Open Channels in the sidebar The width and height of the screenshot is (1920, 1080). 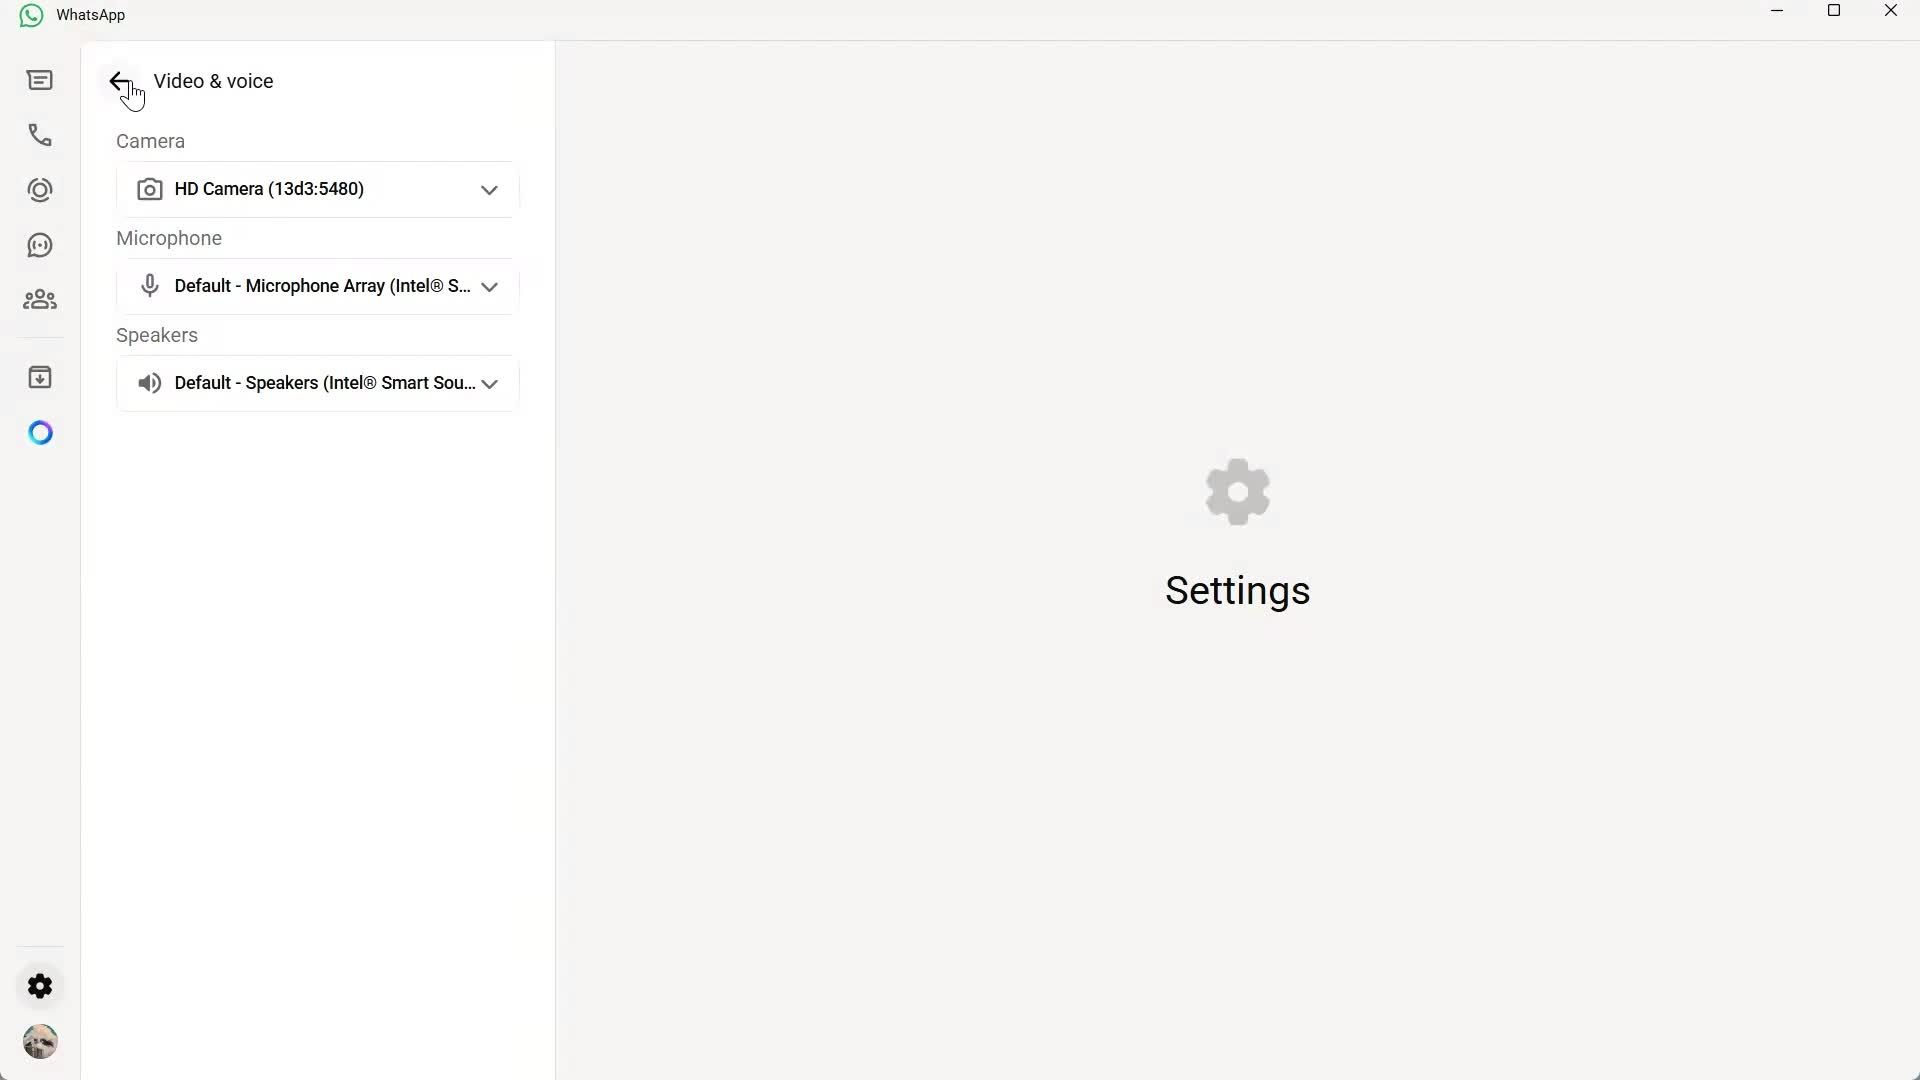(x=40, y=245)
